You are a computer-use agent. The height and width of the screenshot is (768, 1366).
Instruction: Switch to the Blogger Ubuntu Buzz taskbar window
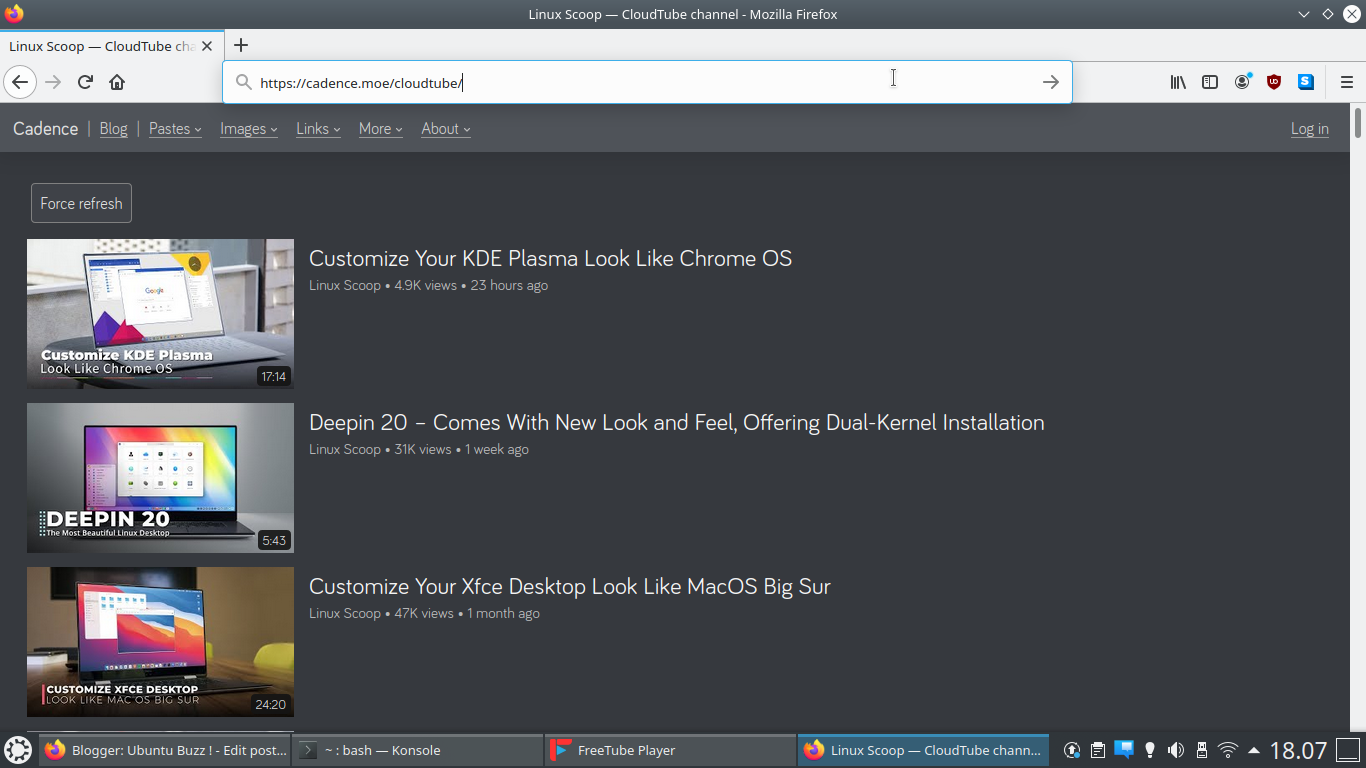point(165,750)
